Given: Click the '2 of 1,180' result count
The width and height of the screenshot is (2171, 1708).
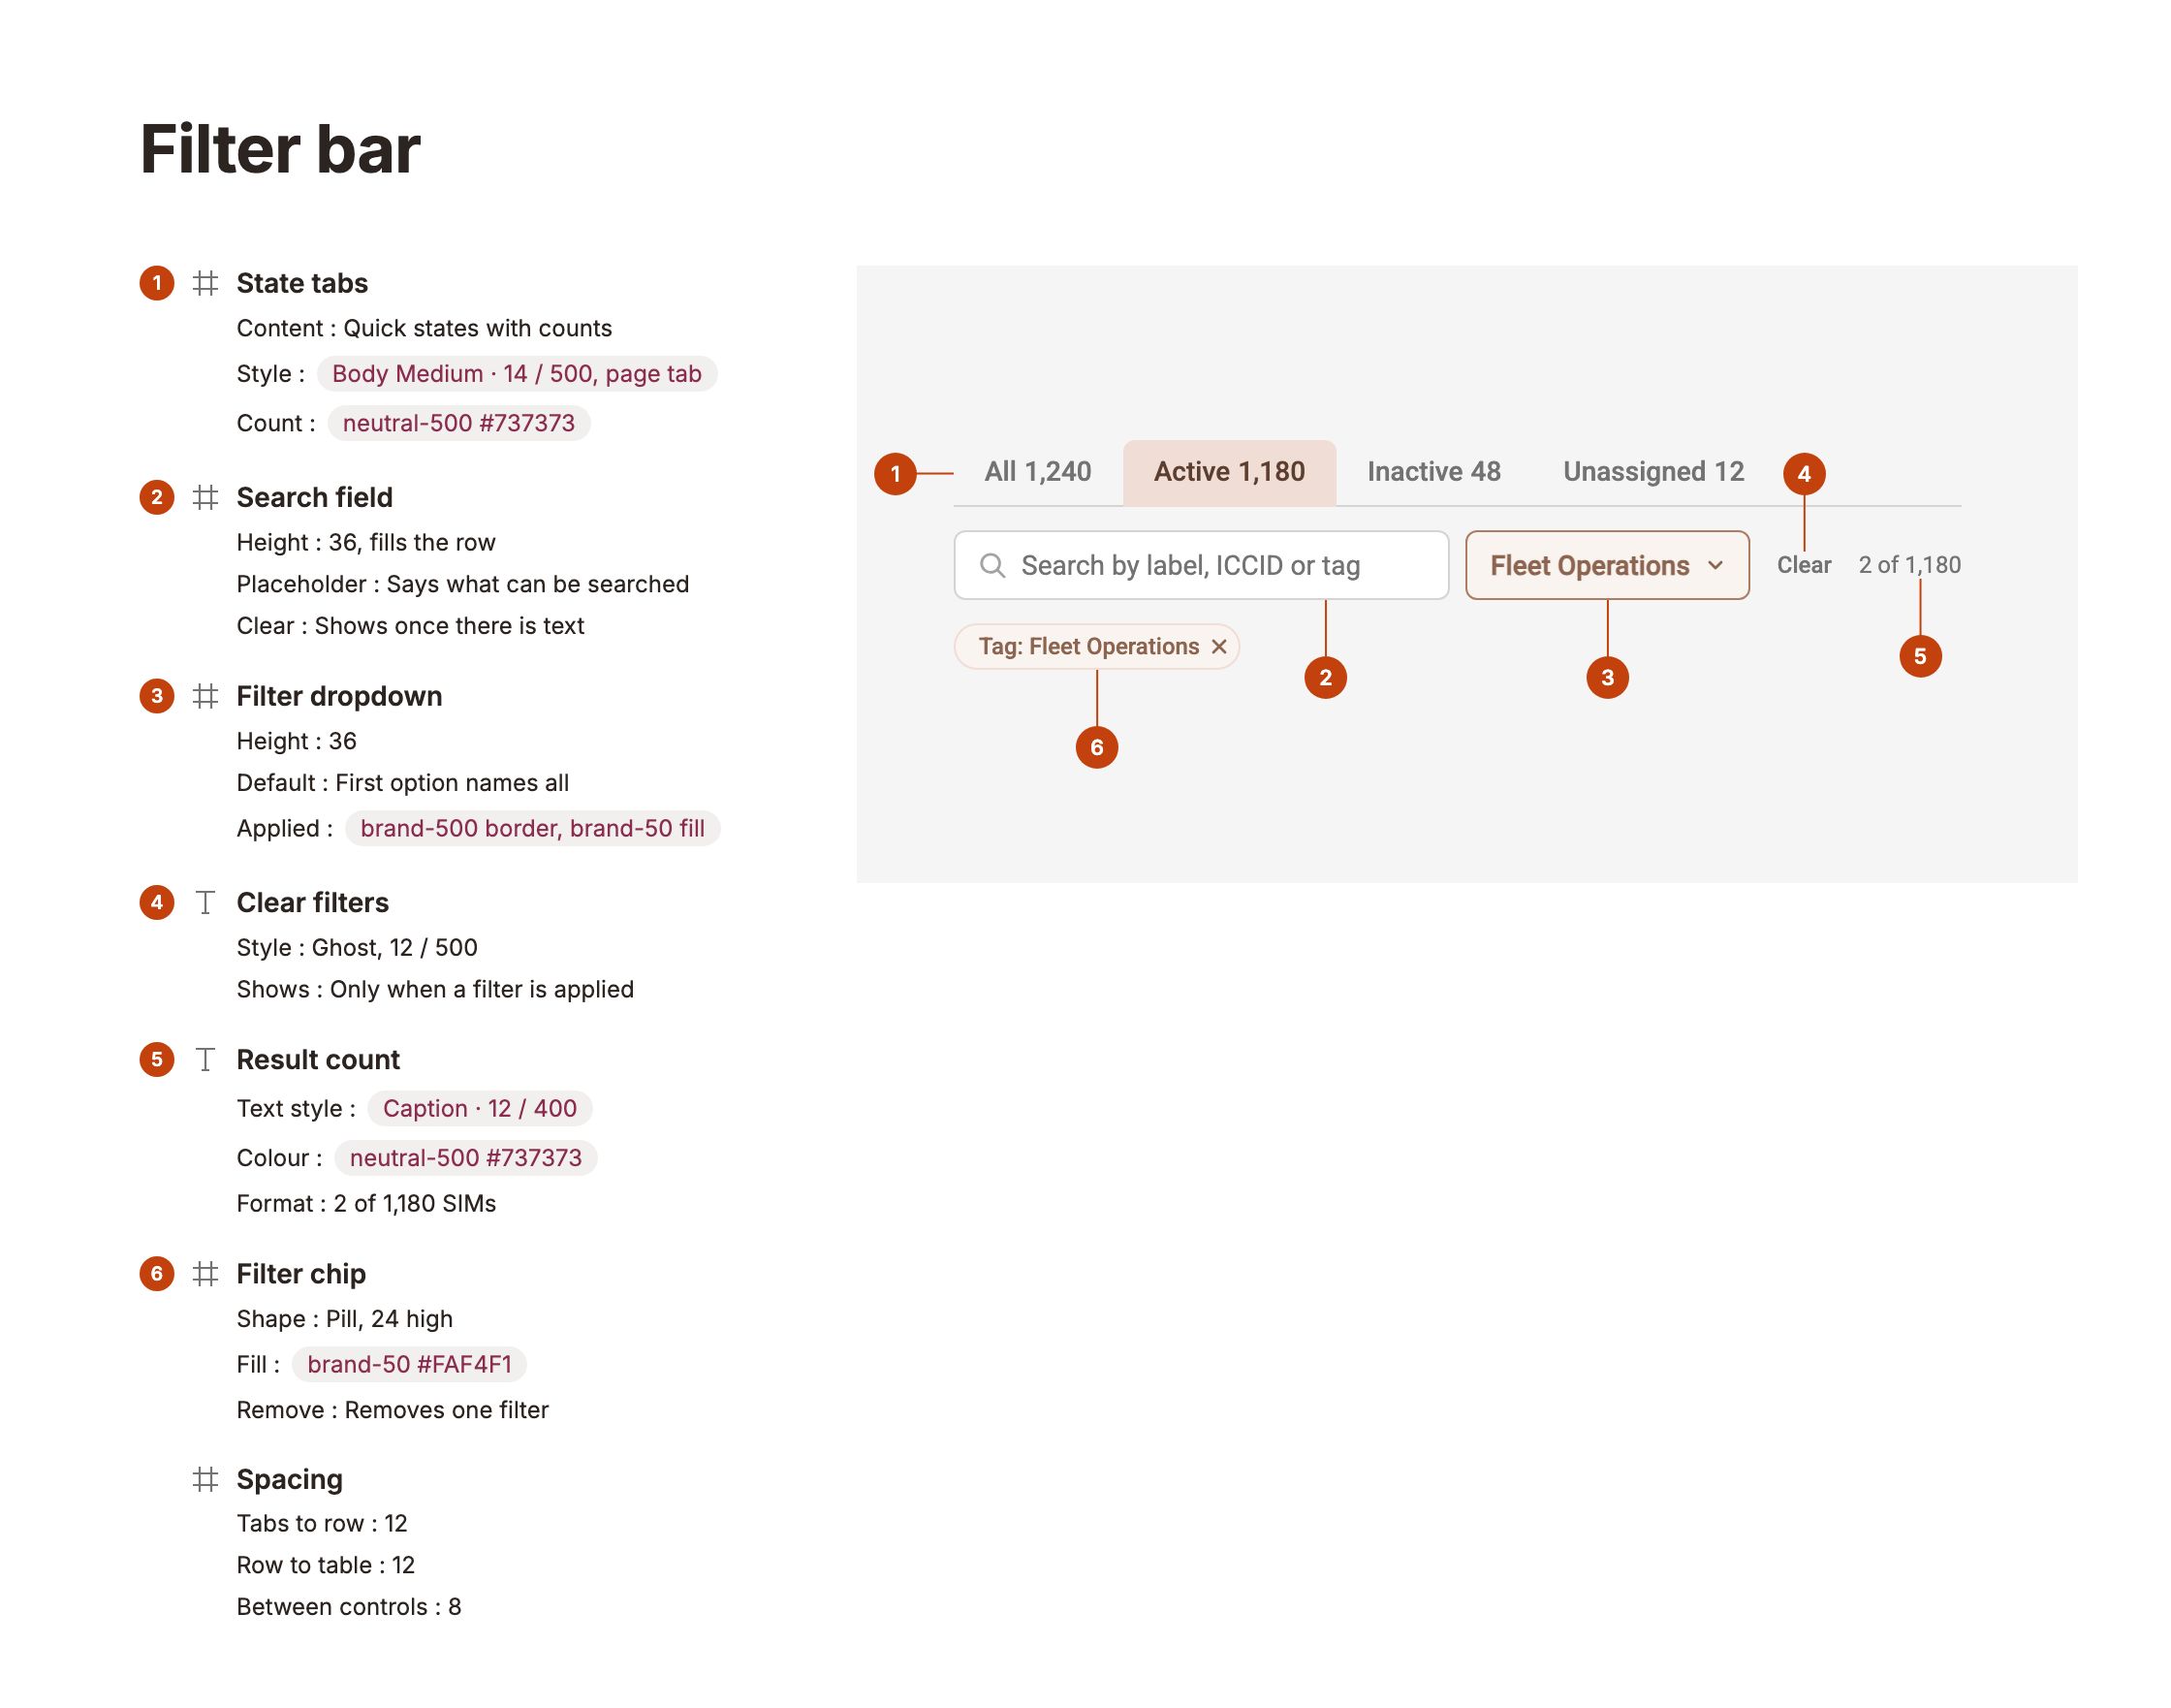Looking at the screenshot, I should 1909,565.
